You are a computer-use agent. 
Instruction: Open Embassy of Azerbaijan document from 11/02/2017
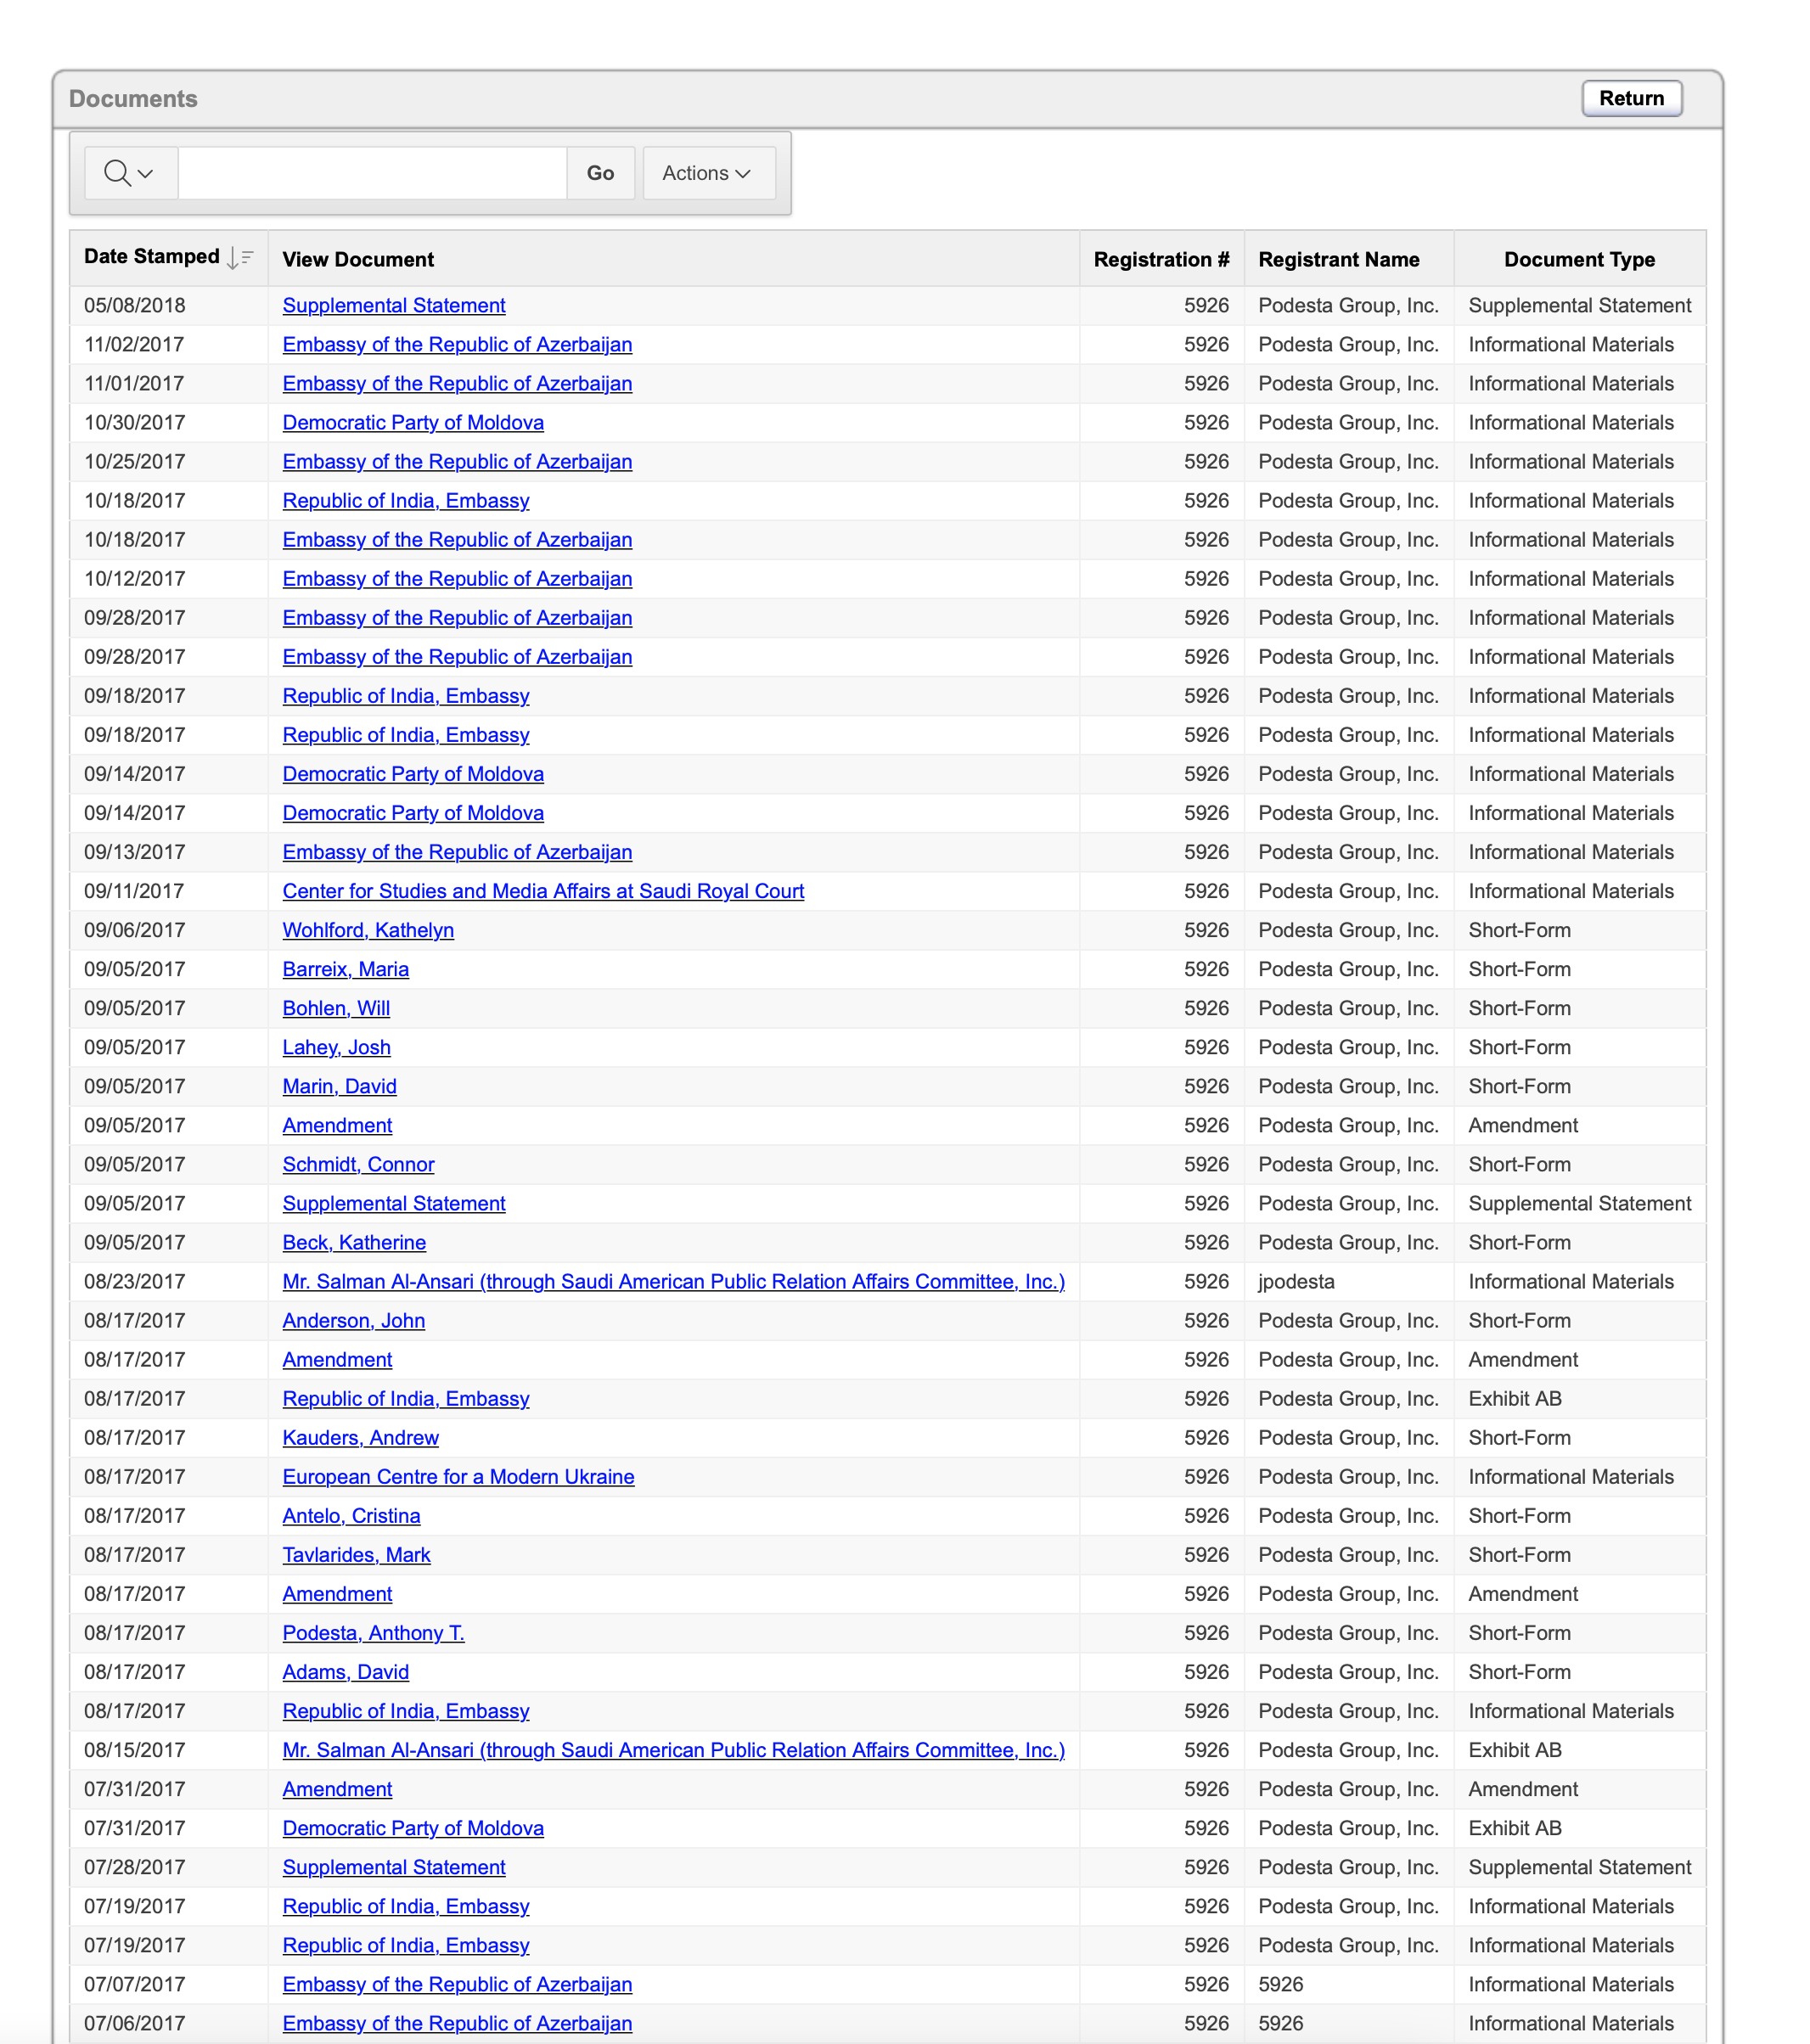coord(457,344)
